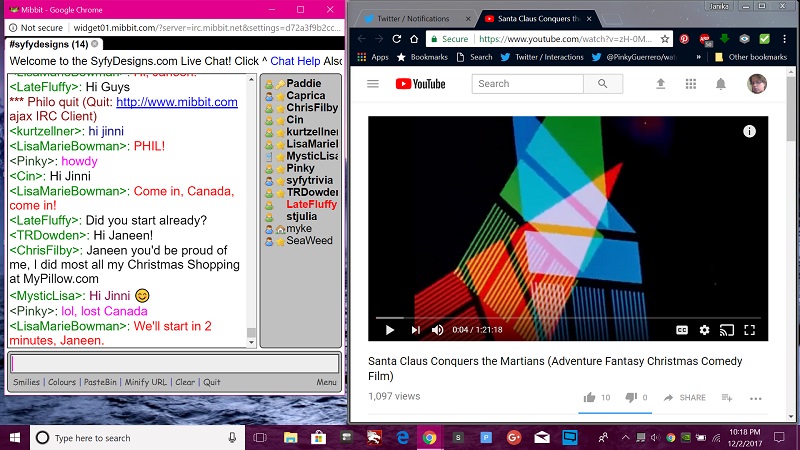
Task: Click the Mibbit chat message input
Action: tap(175, 363)
